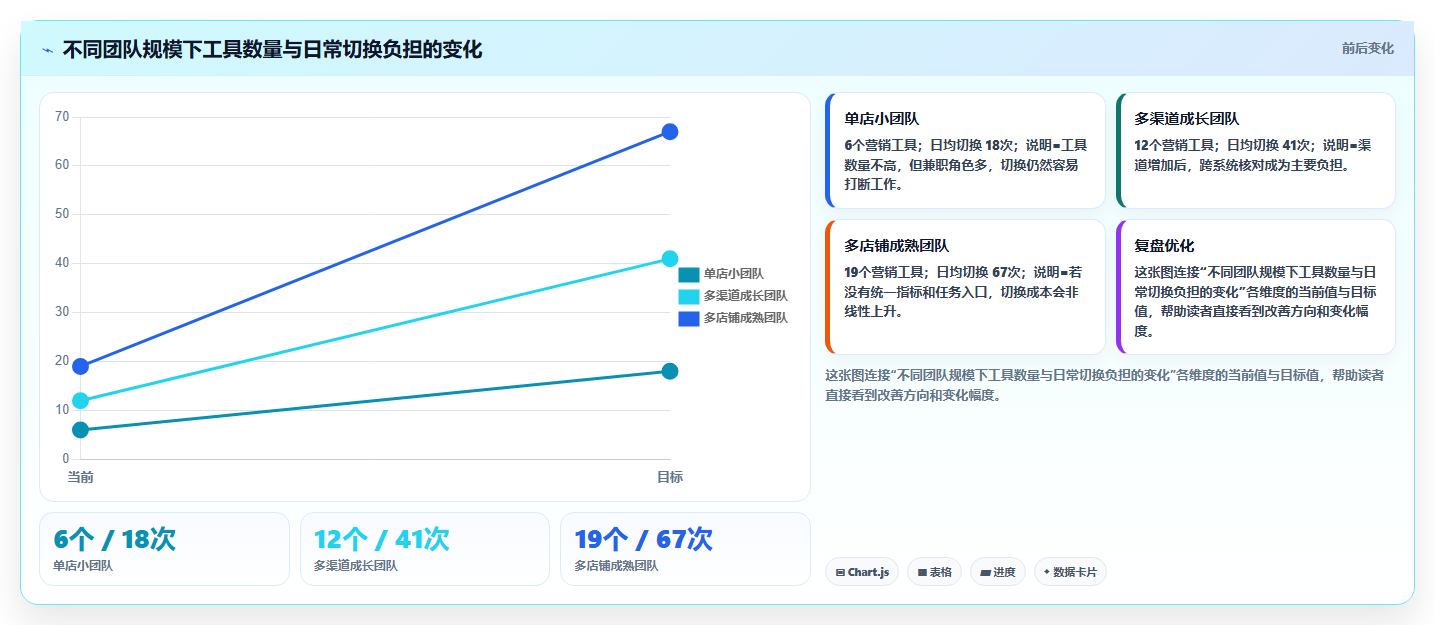This screenshot has height=625, width=1435.
Task: Open the 19个 / 67次 stat card
Action: pos(685,549)
